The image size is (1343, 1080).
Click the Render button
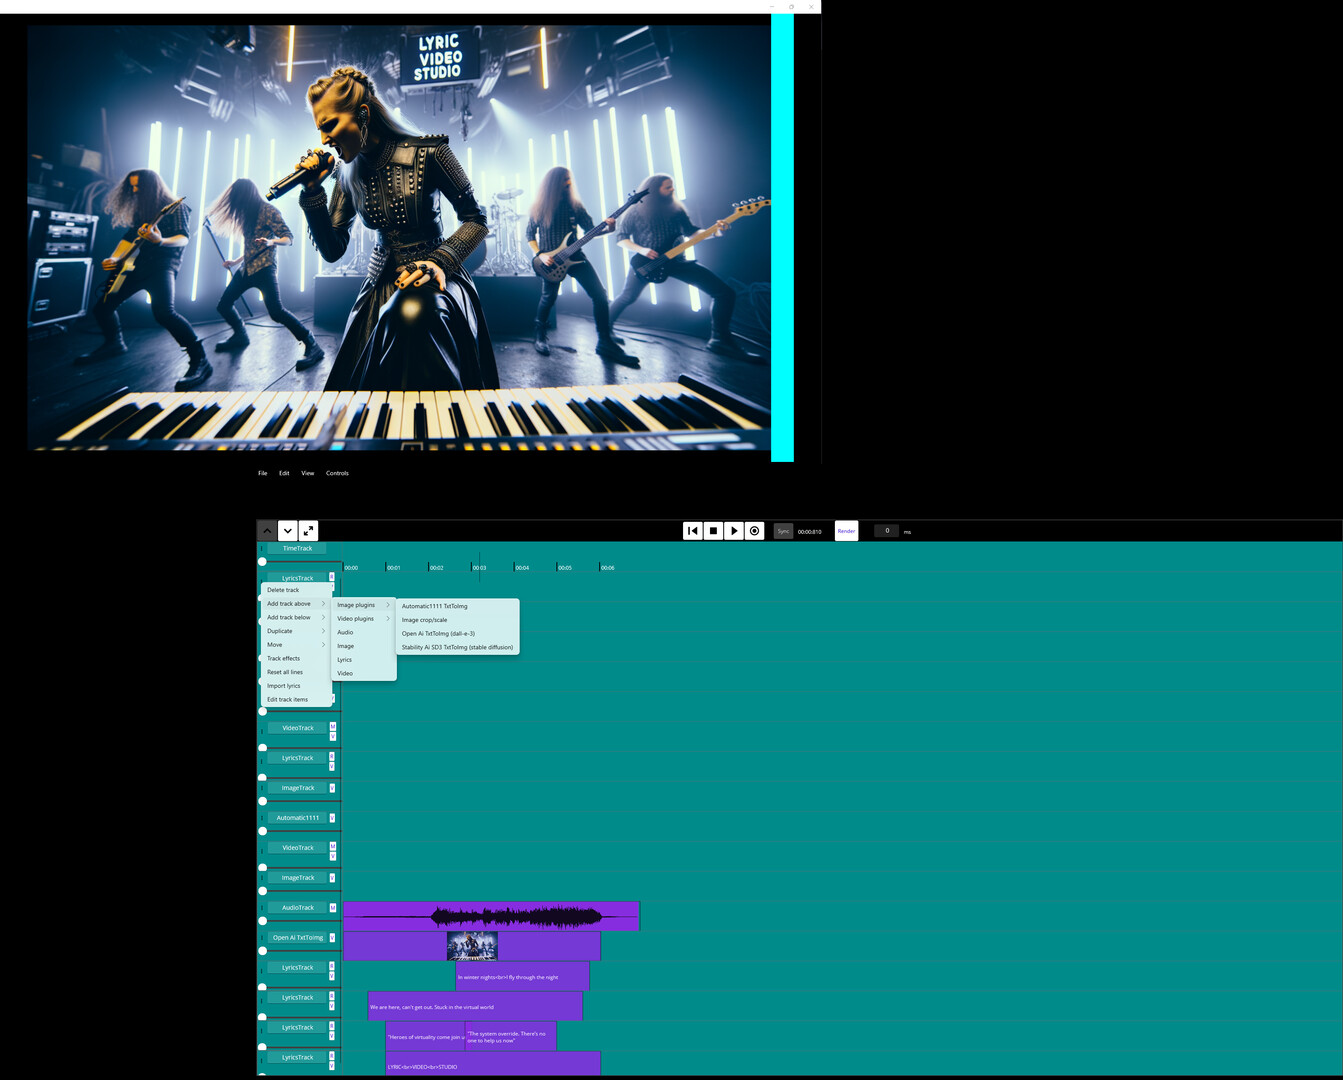846,531
